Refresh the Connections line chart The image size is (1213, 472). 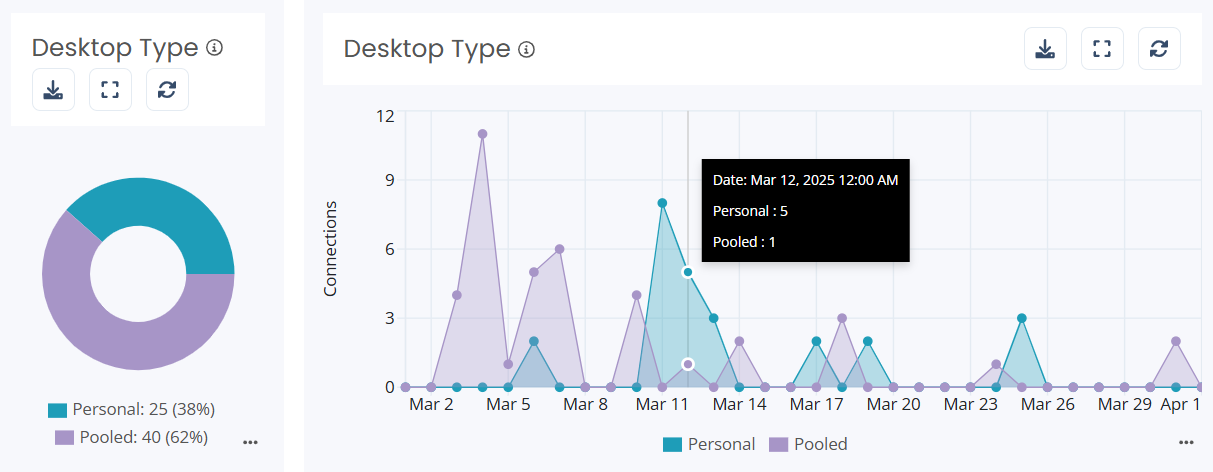click(1159, 49)
